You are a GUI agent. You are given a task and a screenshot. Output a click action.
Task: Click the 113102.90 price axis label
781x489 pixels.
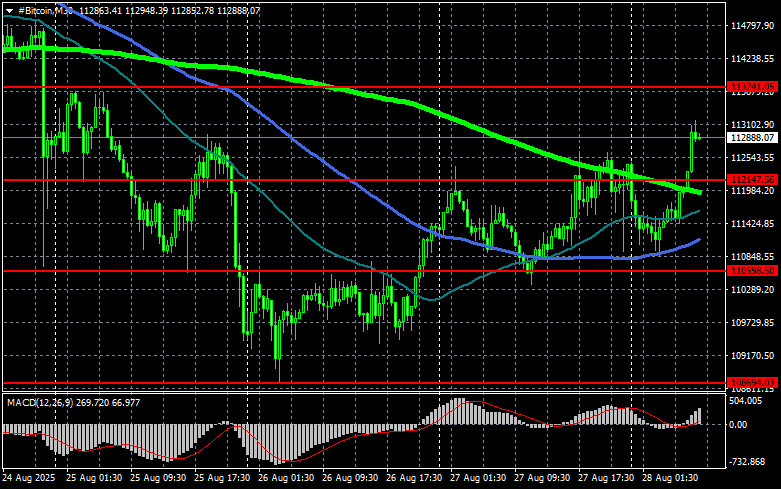(x=752, y=124)
